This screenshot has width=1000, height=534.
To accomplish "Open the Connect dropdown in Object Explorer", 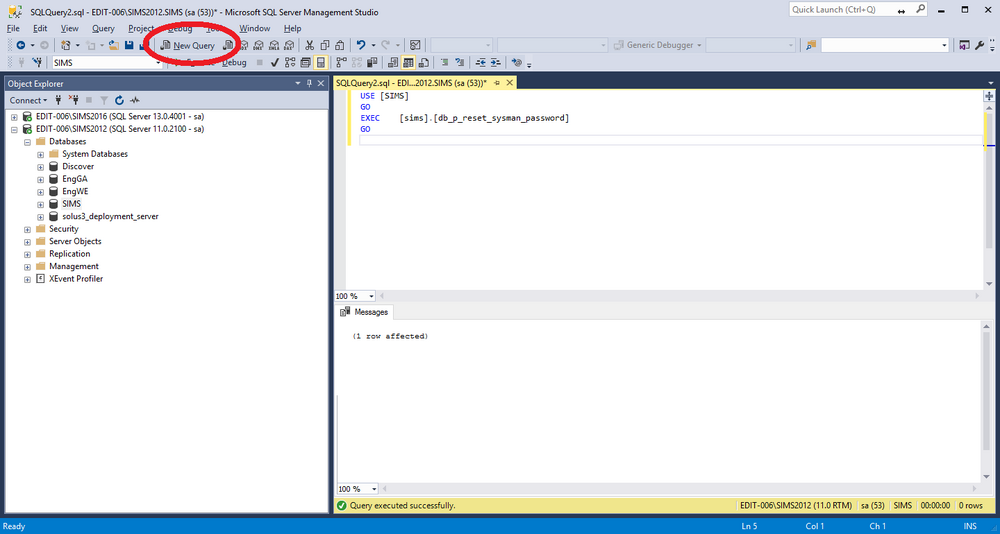I will (x=28, y=100).
